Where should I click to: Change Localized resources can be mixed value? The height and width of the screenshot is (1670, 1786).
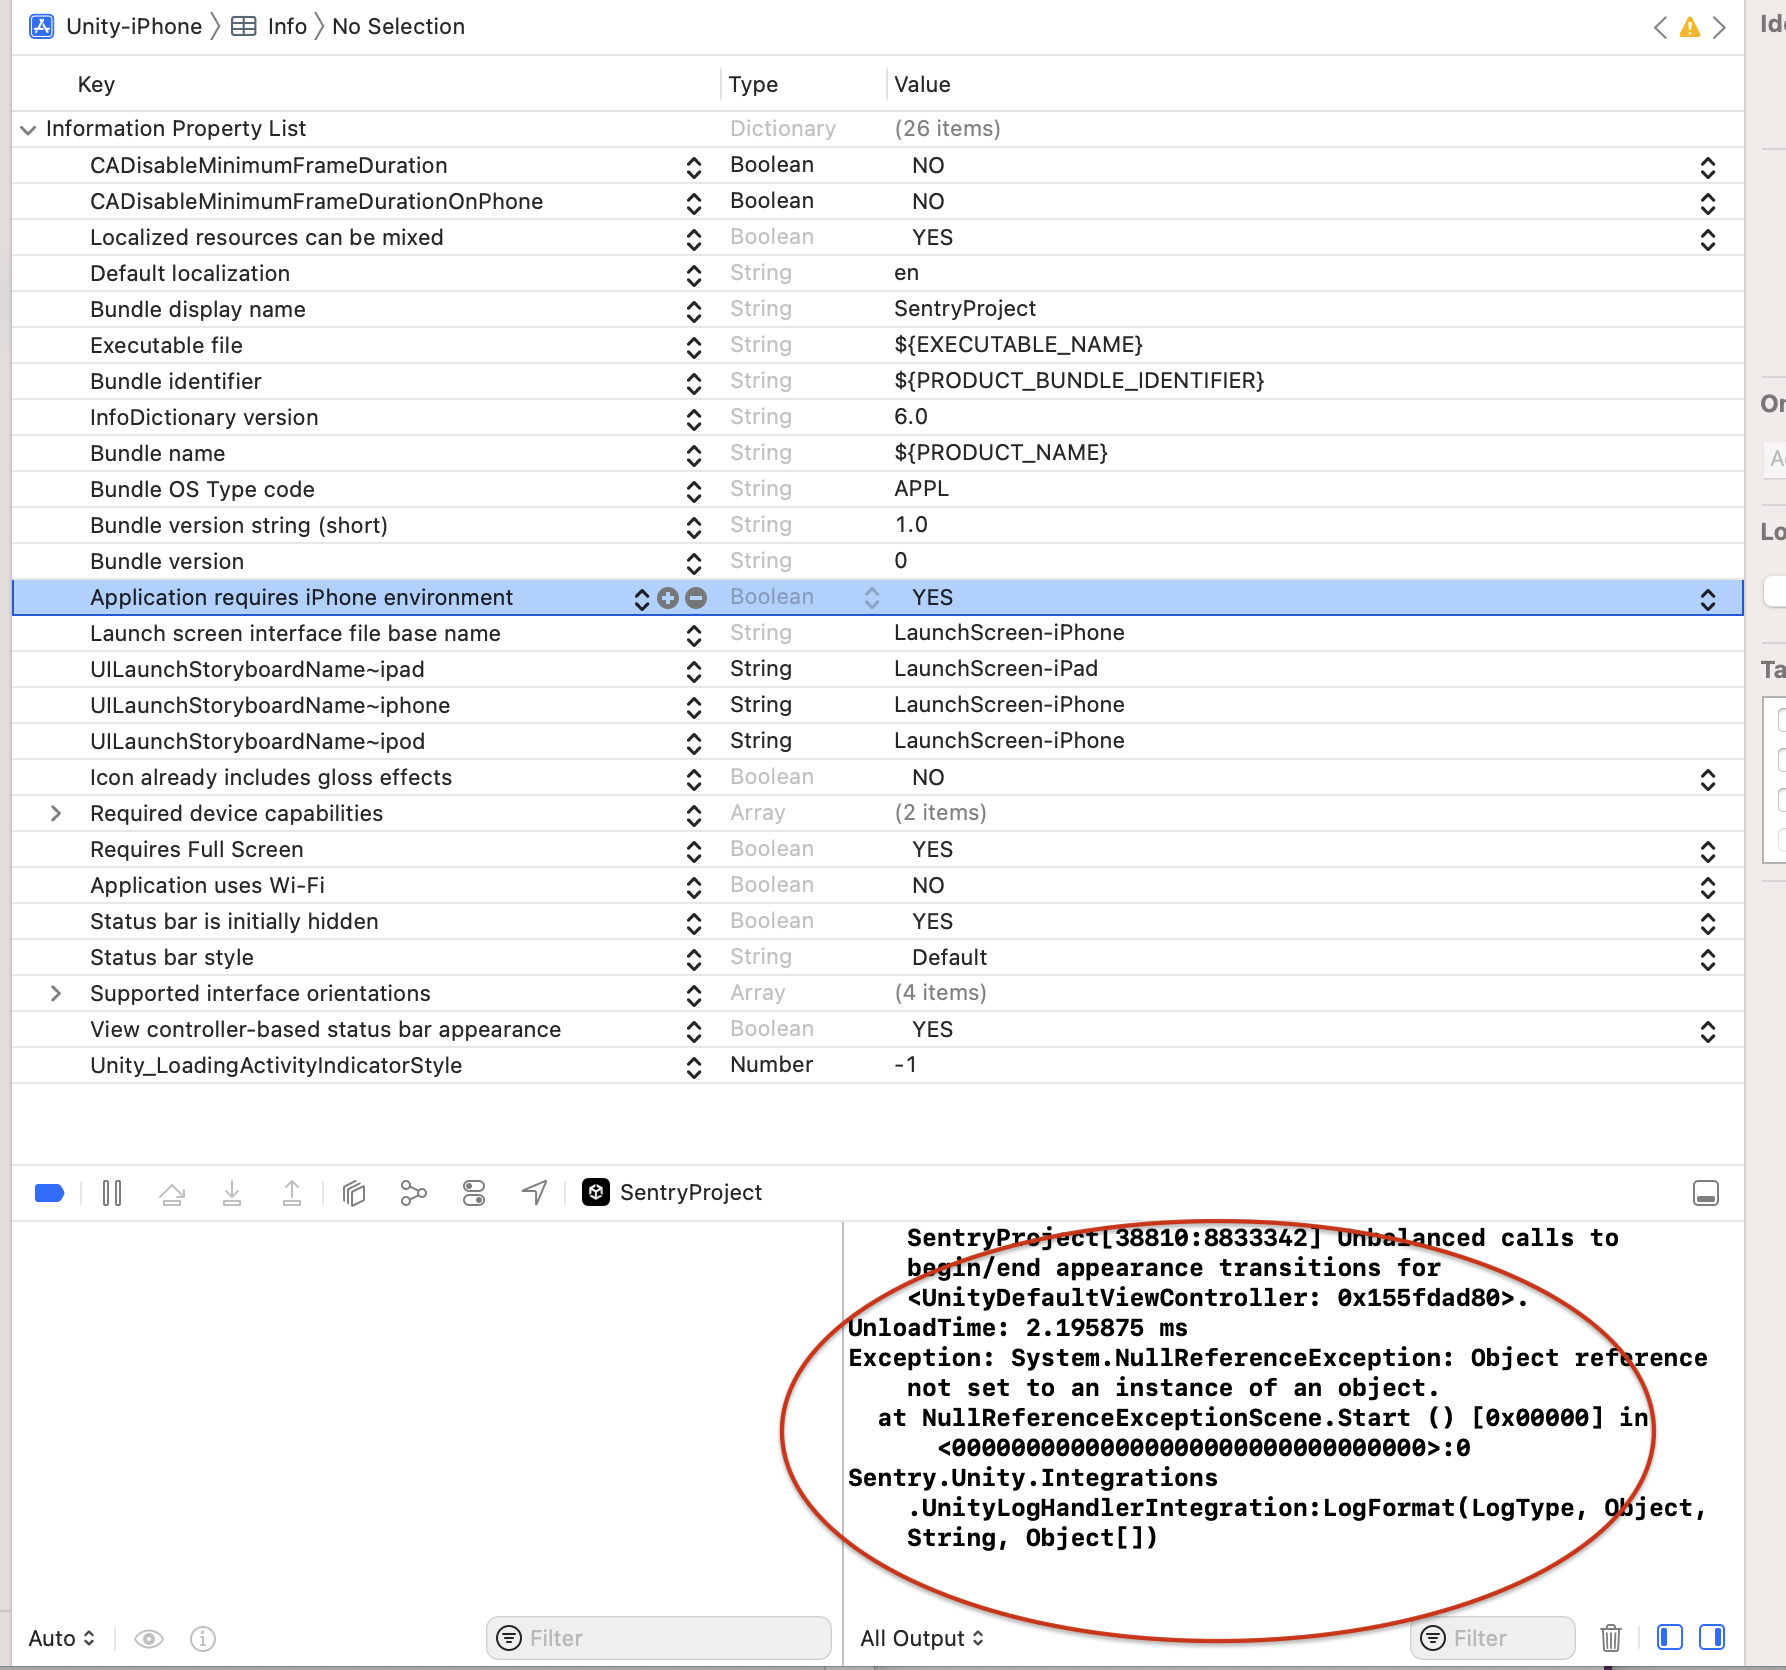pos(1708,238)
